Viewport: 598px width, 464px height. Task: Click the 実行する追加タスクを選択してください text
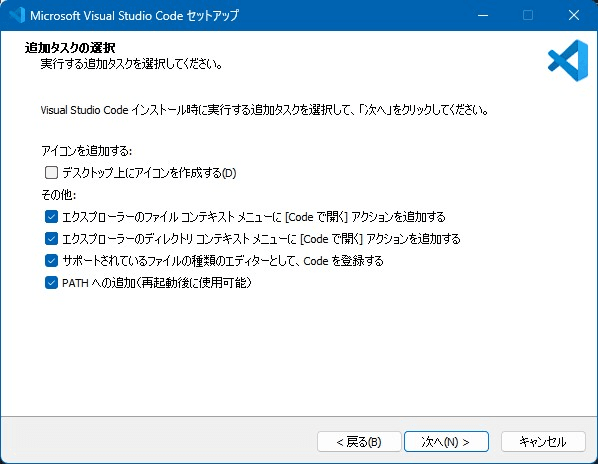[x=132, y=64]
